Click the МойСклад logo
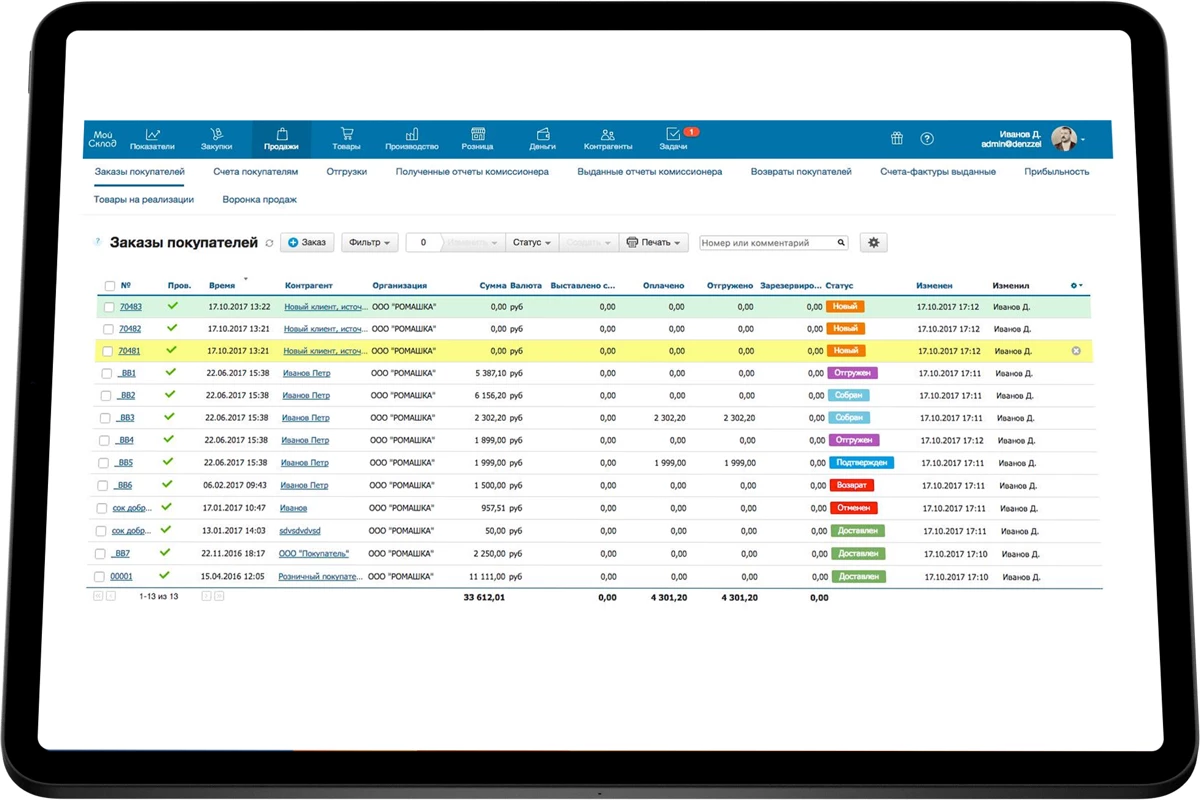Viewport: 1200px width, 800px height. click(x=103, y=139)
